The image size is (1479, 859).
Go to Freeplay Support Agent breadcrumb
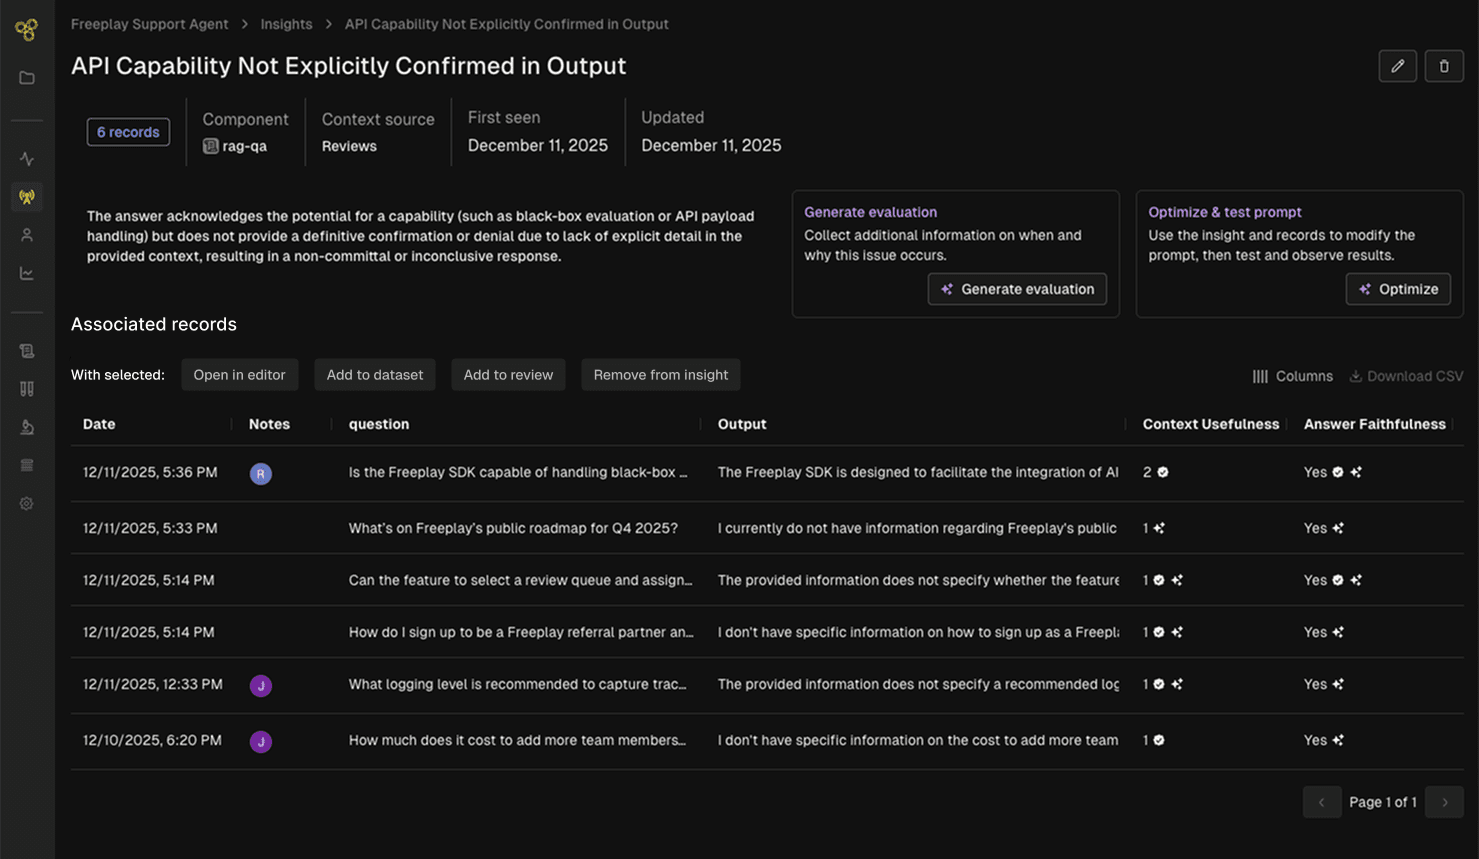(x=149, y=24)
